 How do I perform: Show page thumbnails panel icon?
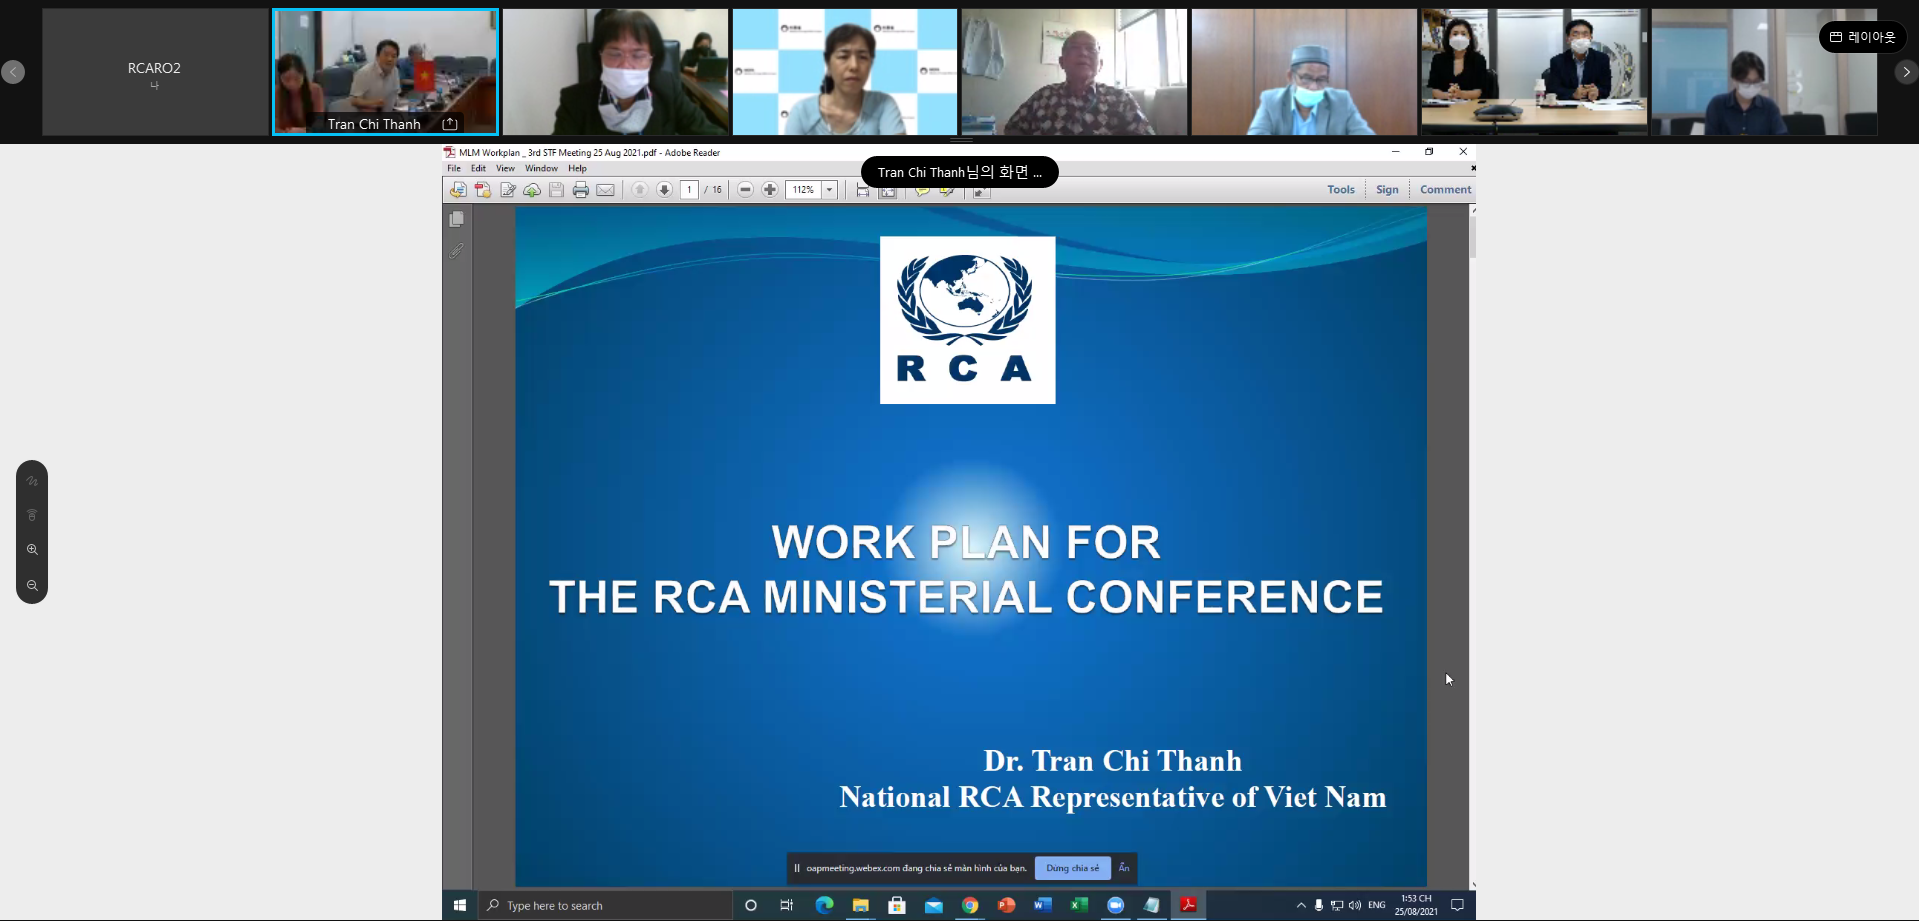click(457, 219)
